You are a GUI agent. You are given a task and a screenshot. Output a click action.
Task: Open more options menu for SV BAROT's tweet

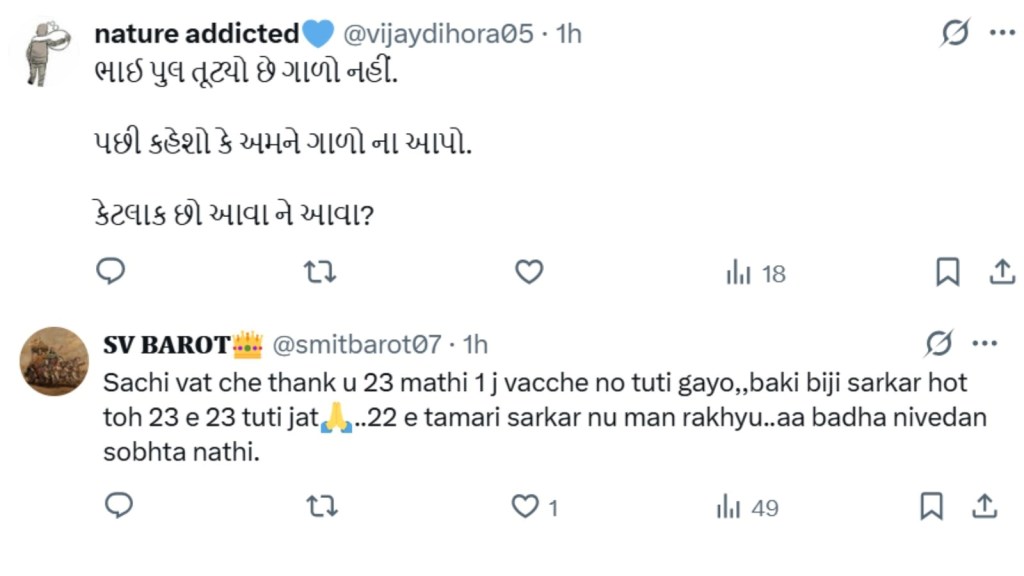pos(985,345)
